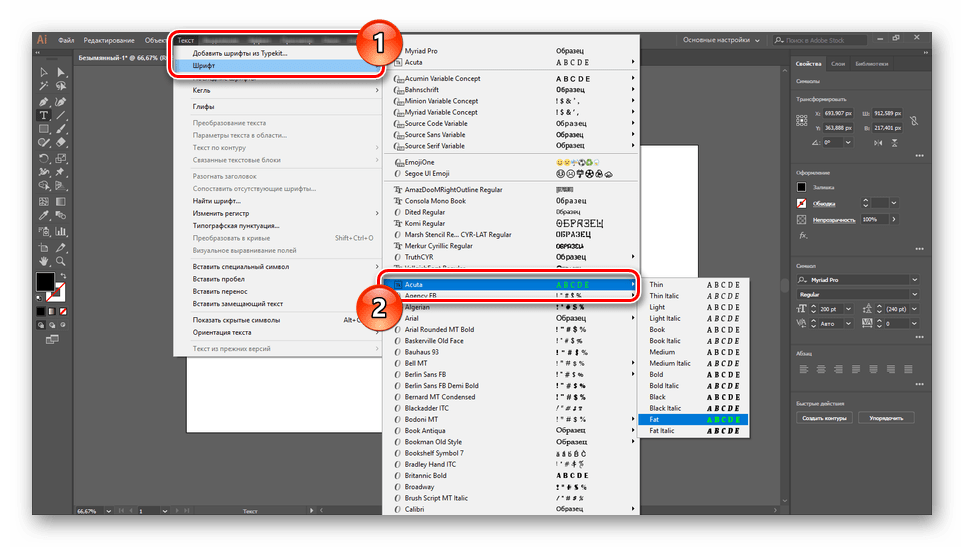The image size is (964, 547).
Task: Select the Paintbrush tool
Action: [61, 129]
